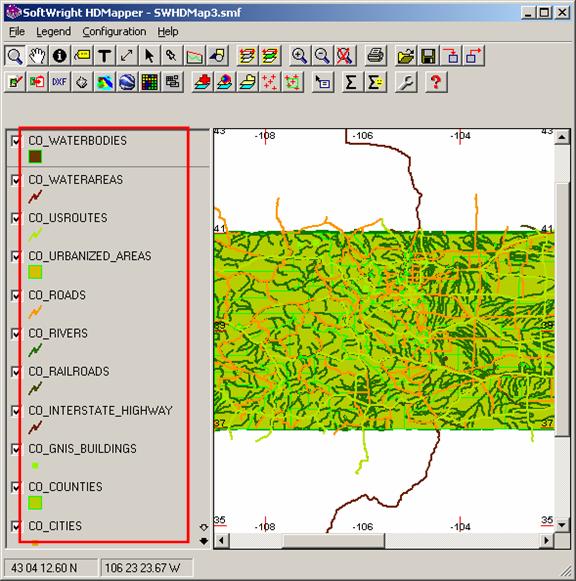Viewport: 576px width, 581px height.
Task: Click the map scroll left arrow
Action: click(222, 541)
